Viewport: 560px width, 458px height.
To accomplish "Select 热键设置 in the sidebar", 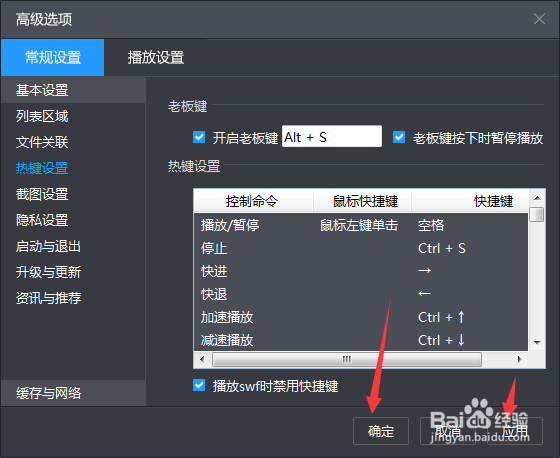I will (73, 168).
